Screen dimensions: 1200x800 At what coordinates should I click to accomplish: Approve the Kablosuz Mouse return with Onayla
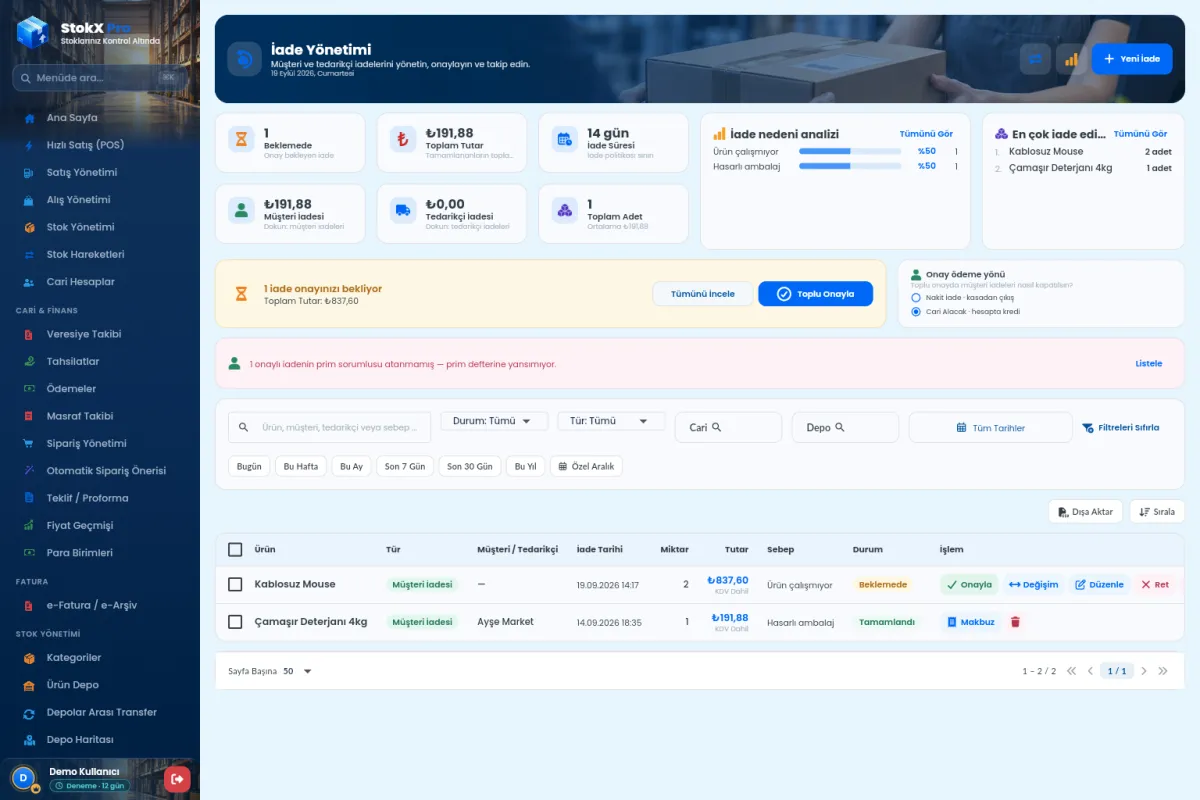969,584
